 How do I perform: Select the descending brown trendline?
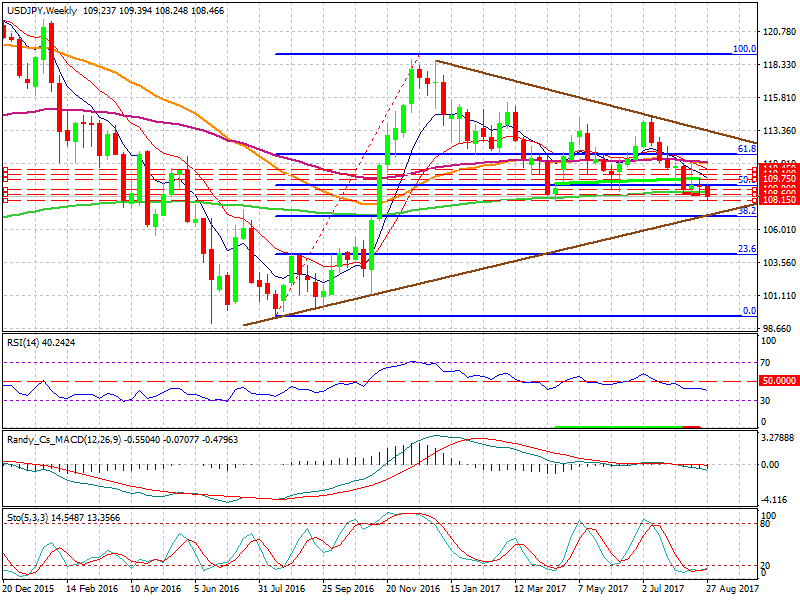coord(600,102)
